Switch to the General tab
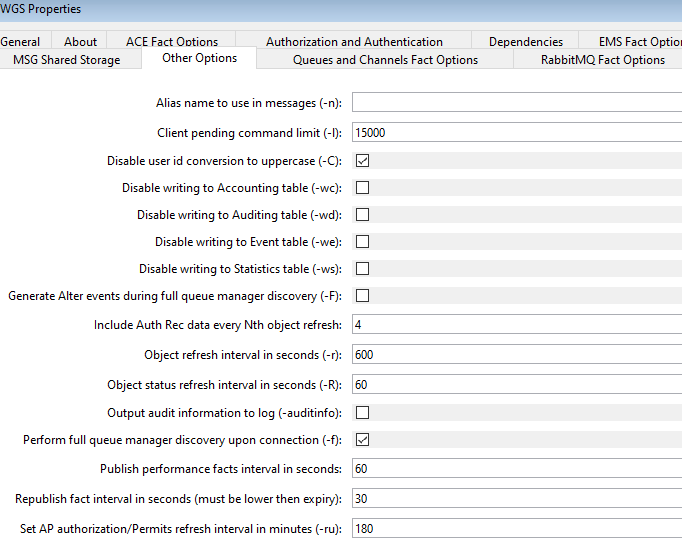 click(x=24, y=41)
